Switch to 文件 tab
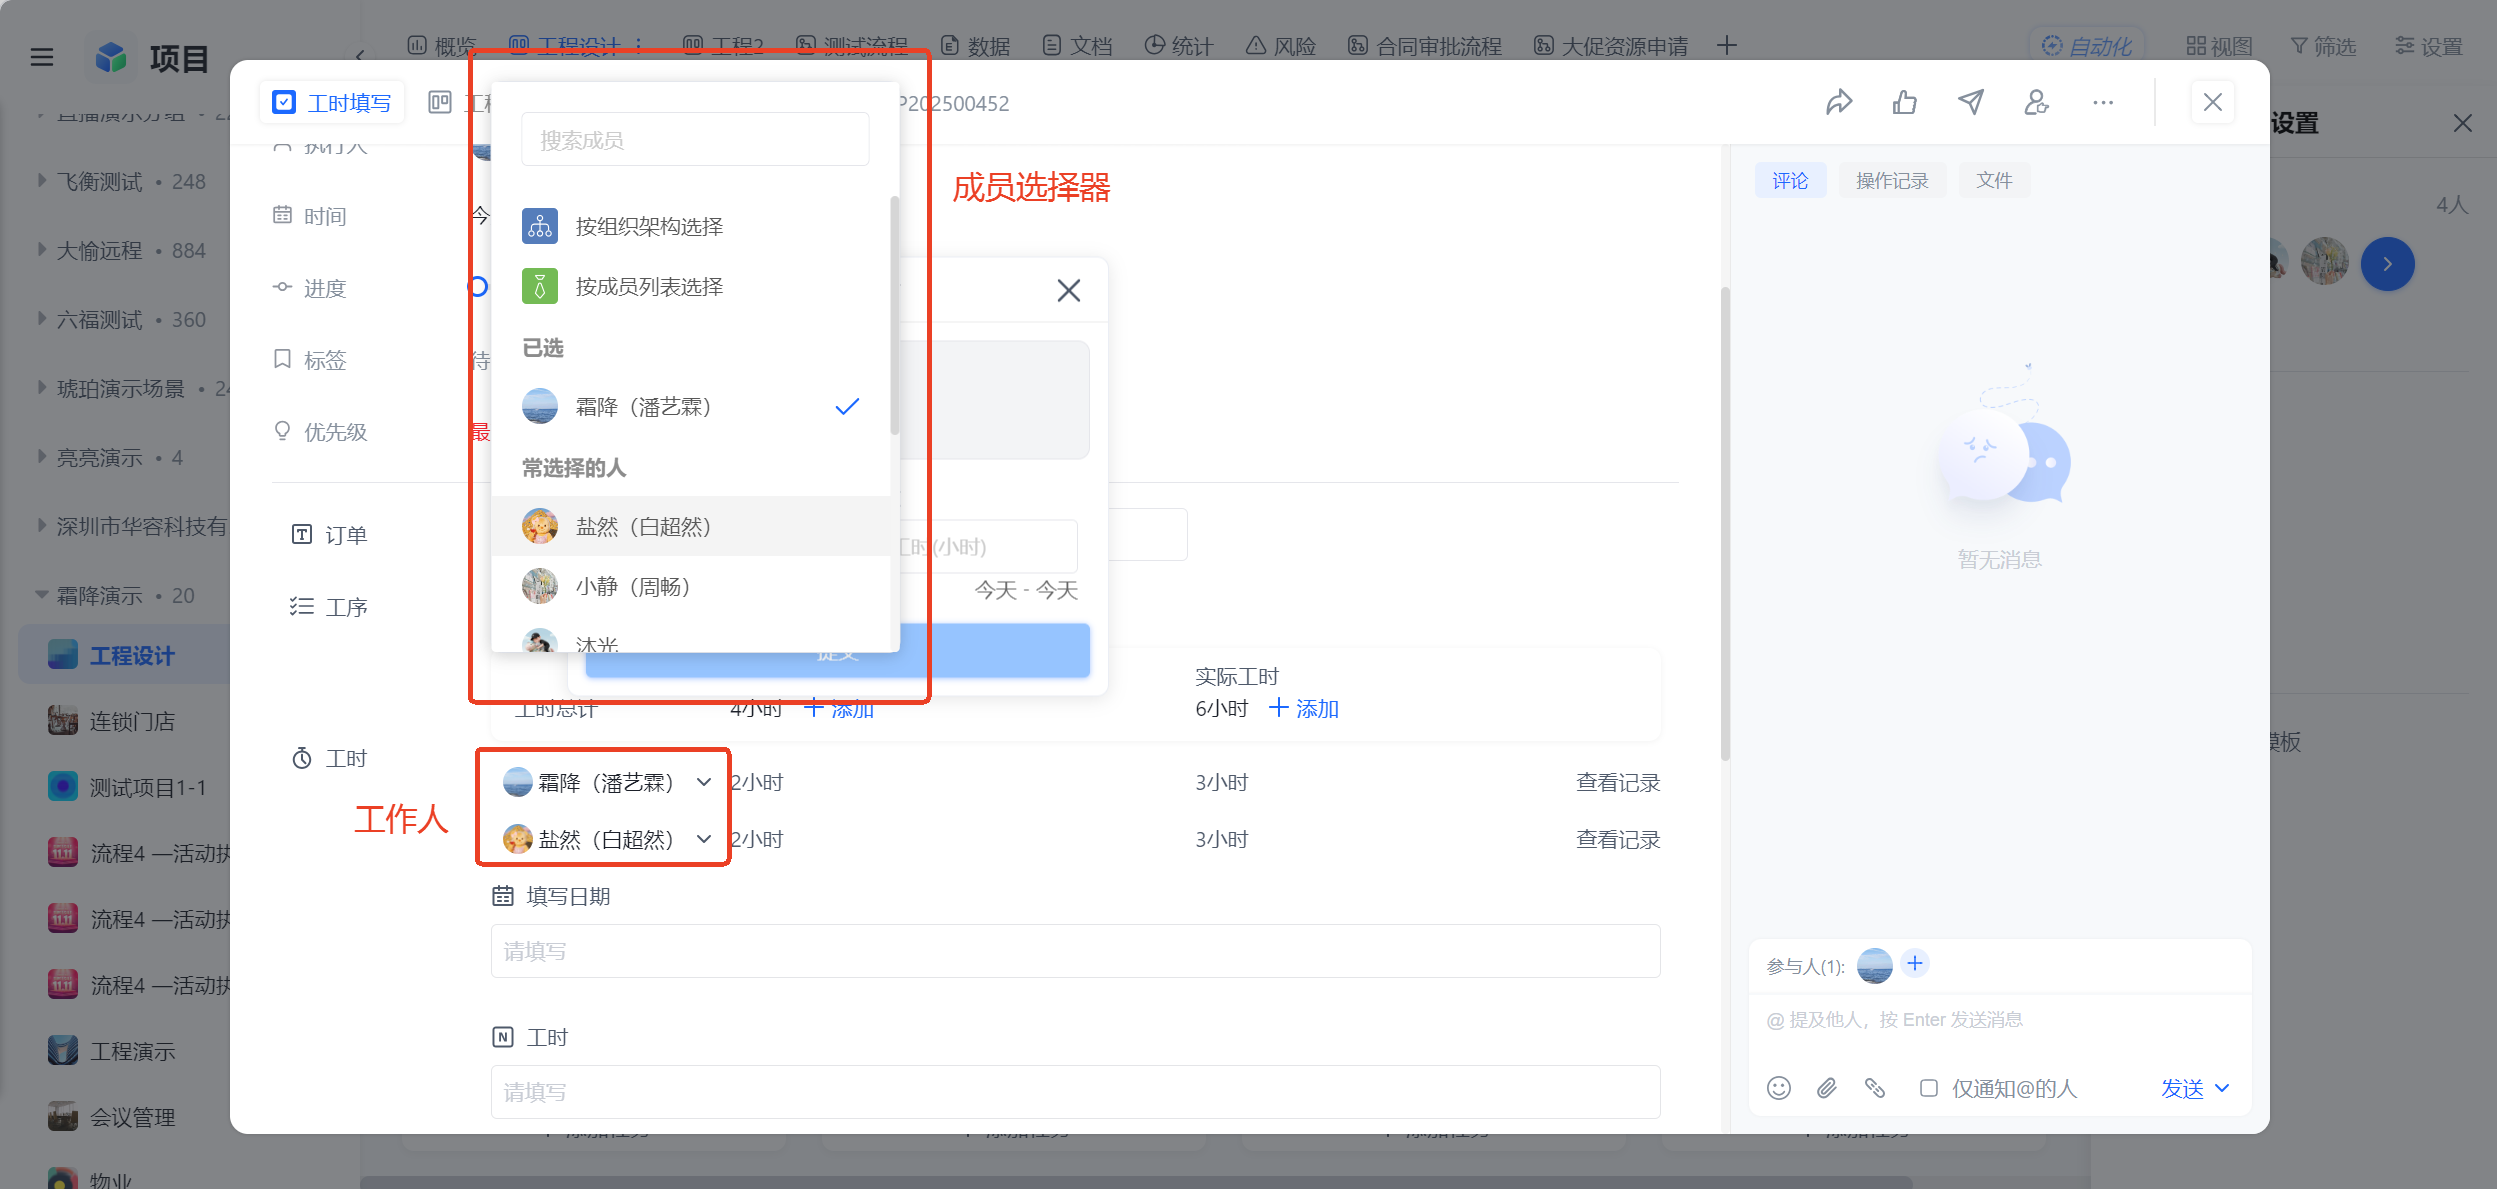The width and height of the screenshot is (2497, 1189). coord(1994,181)
